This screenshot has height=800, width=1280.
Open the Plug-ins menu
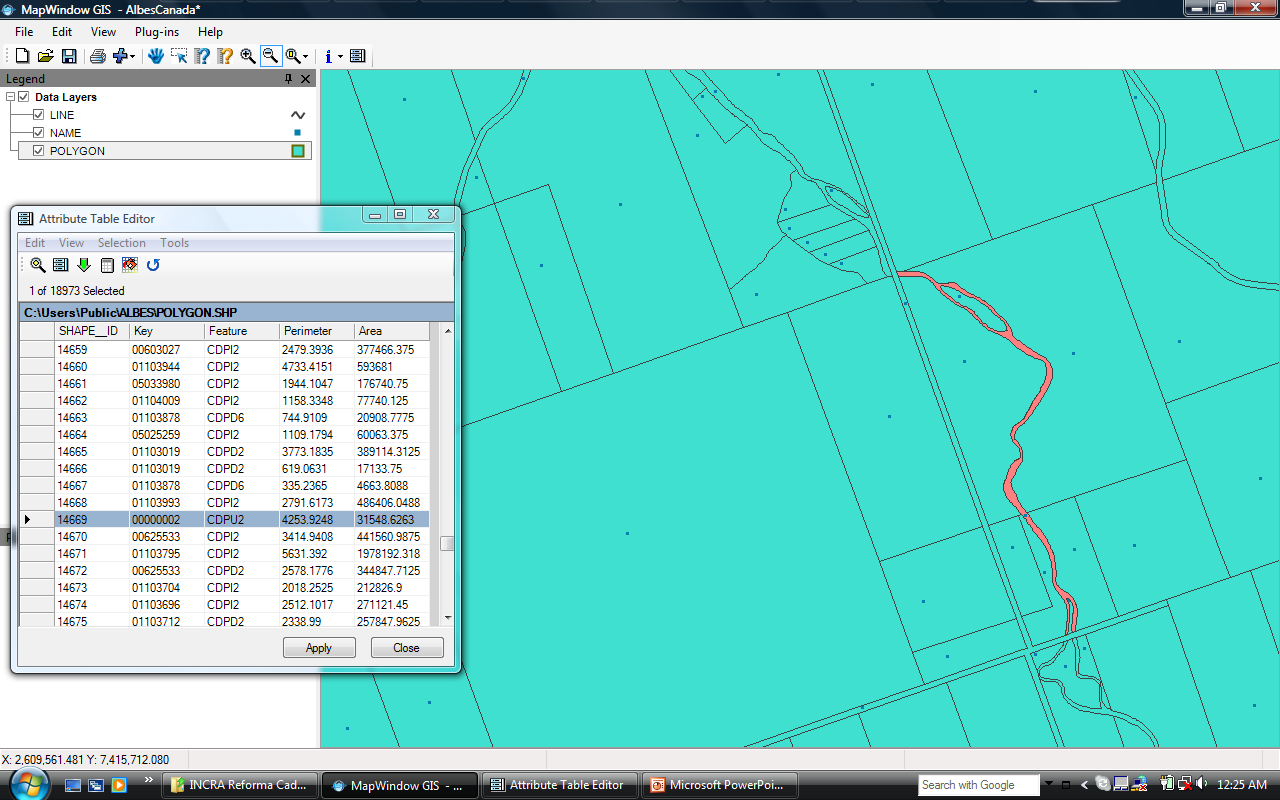click(x=157, y=32)
